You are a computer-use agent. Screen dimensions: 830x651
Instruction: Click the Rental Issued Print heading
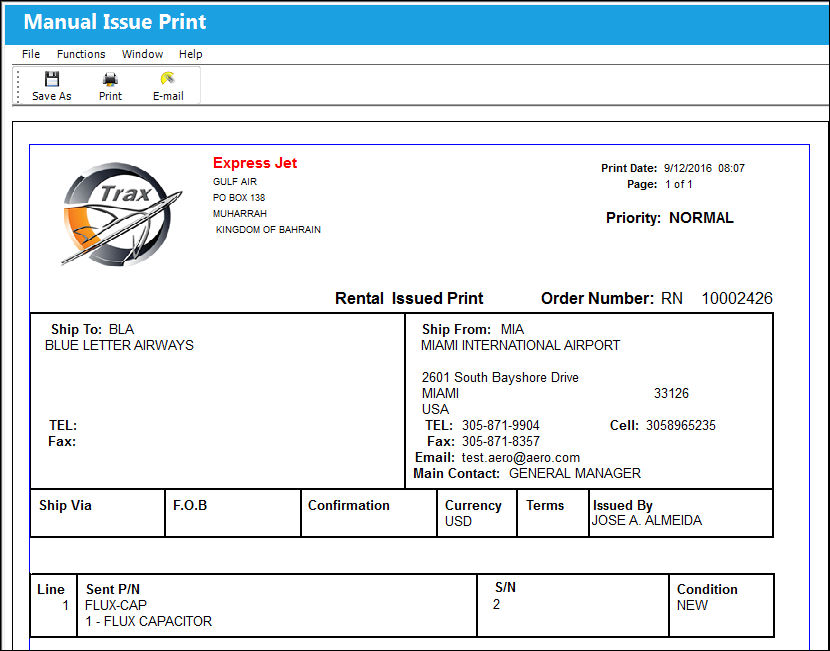point(409,299)
